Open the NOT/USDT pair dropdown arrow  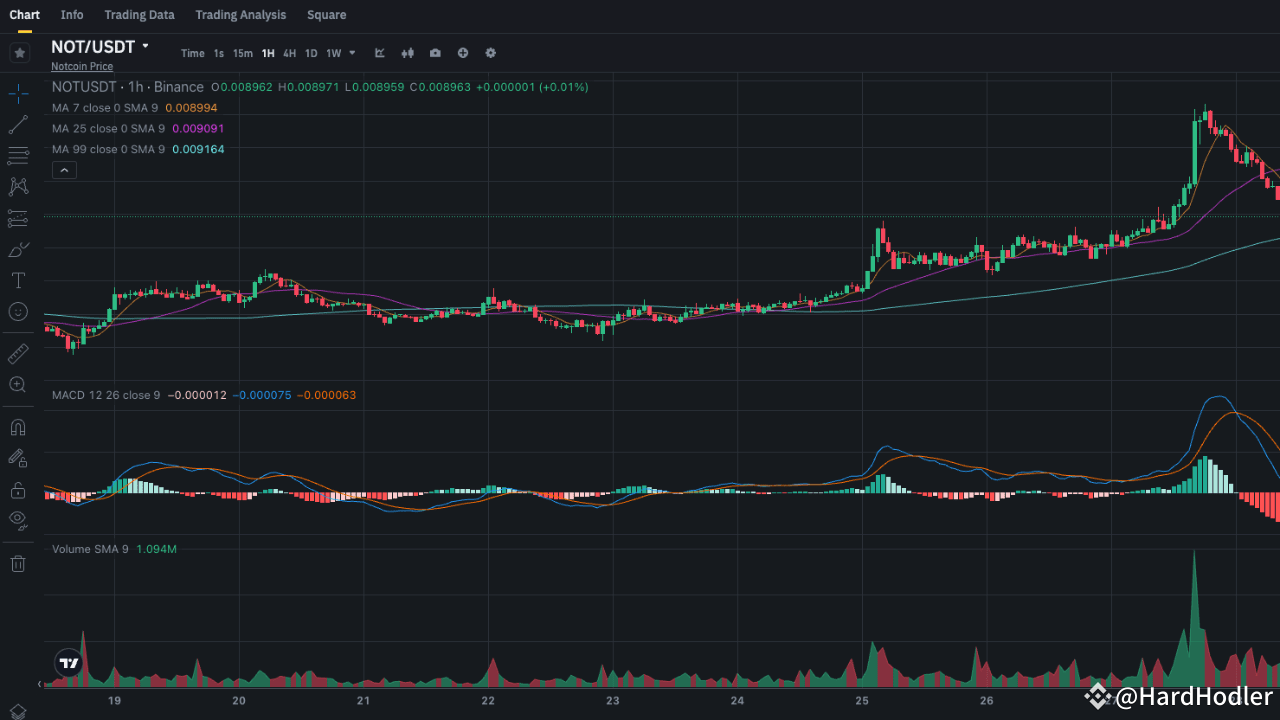[145, 47]
